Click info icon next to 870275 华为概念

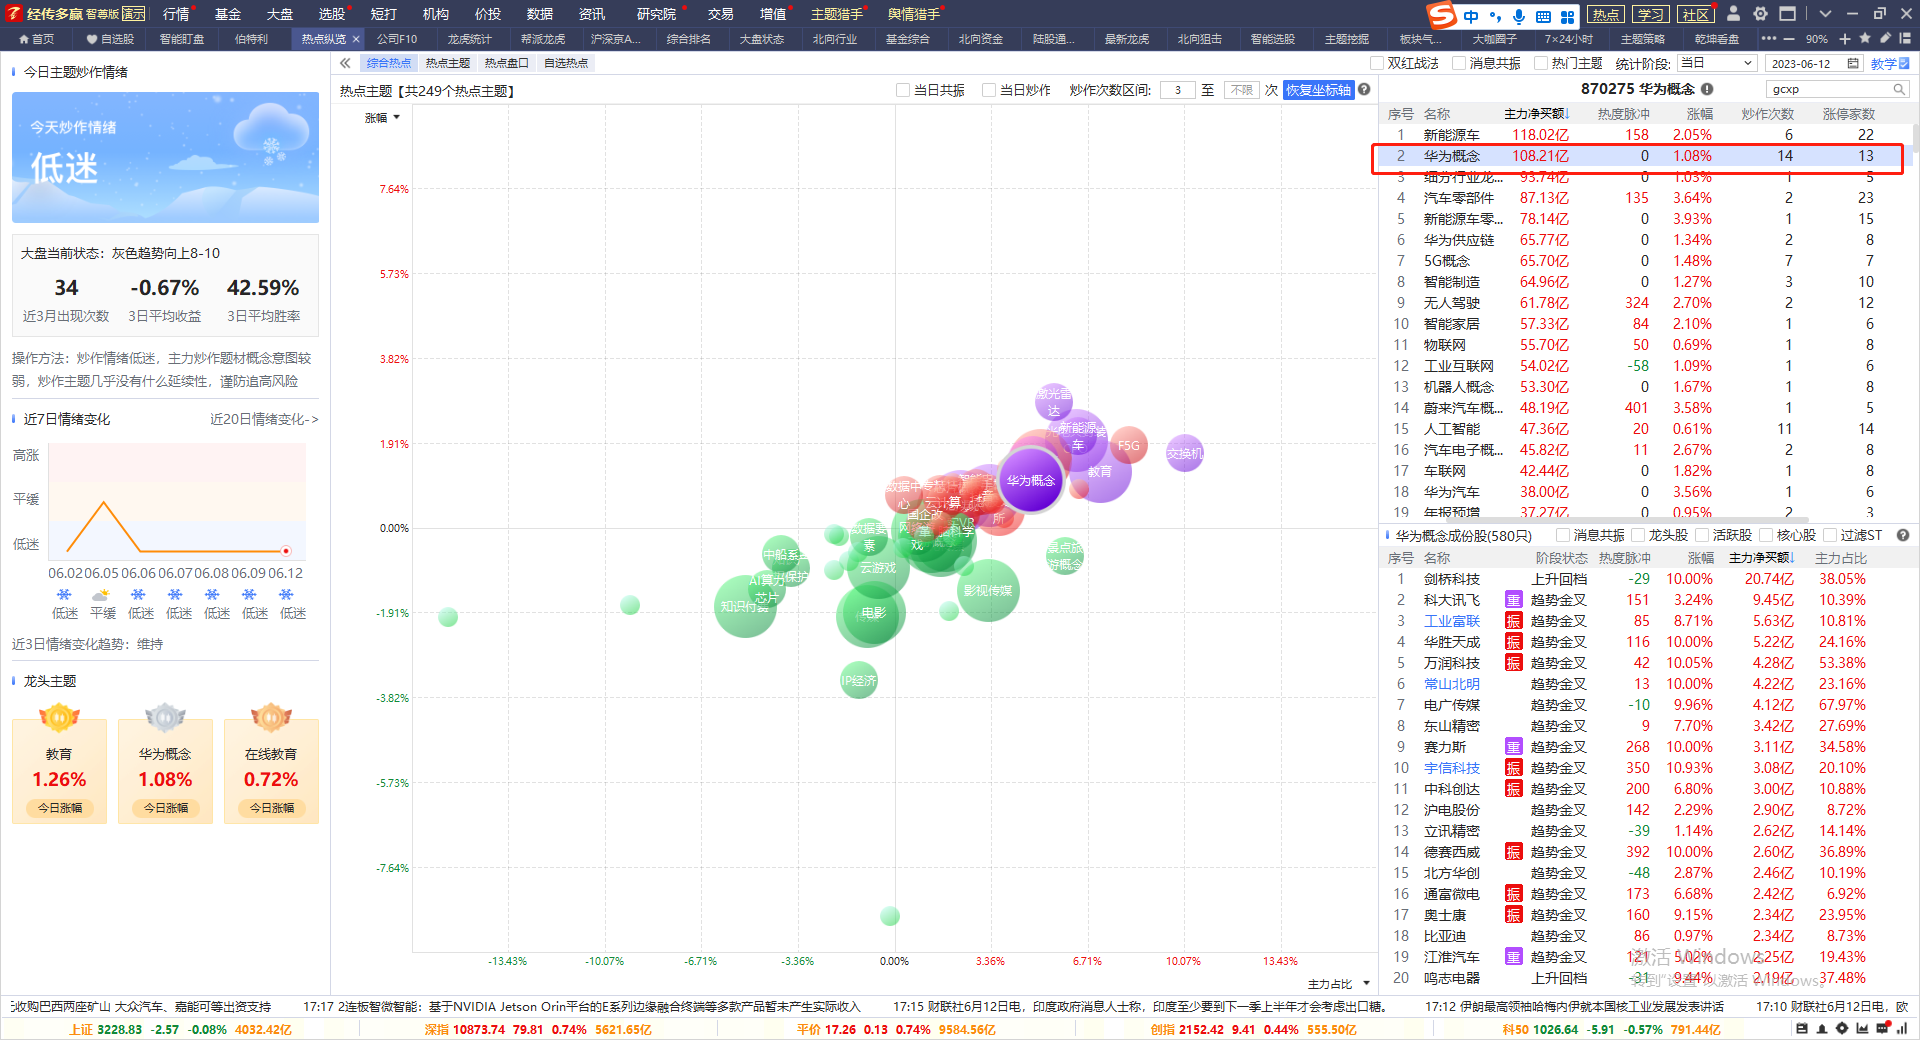[1707, 89]
